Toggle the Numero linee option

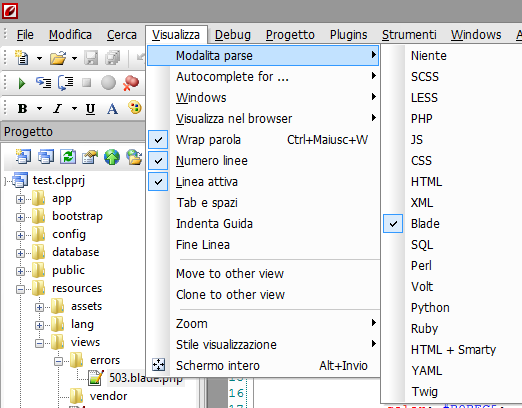158,161
